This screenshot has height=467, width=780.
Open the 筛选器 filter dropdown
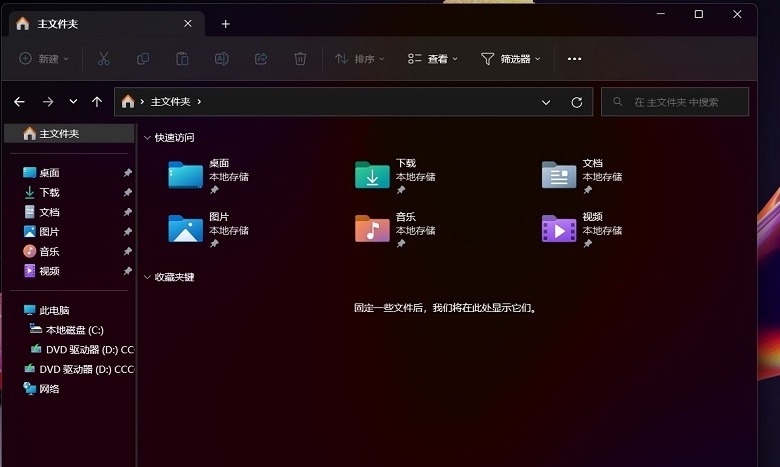coord(510,59)
